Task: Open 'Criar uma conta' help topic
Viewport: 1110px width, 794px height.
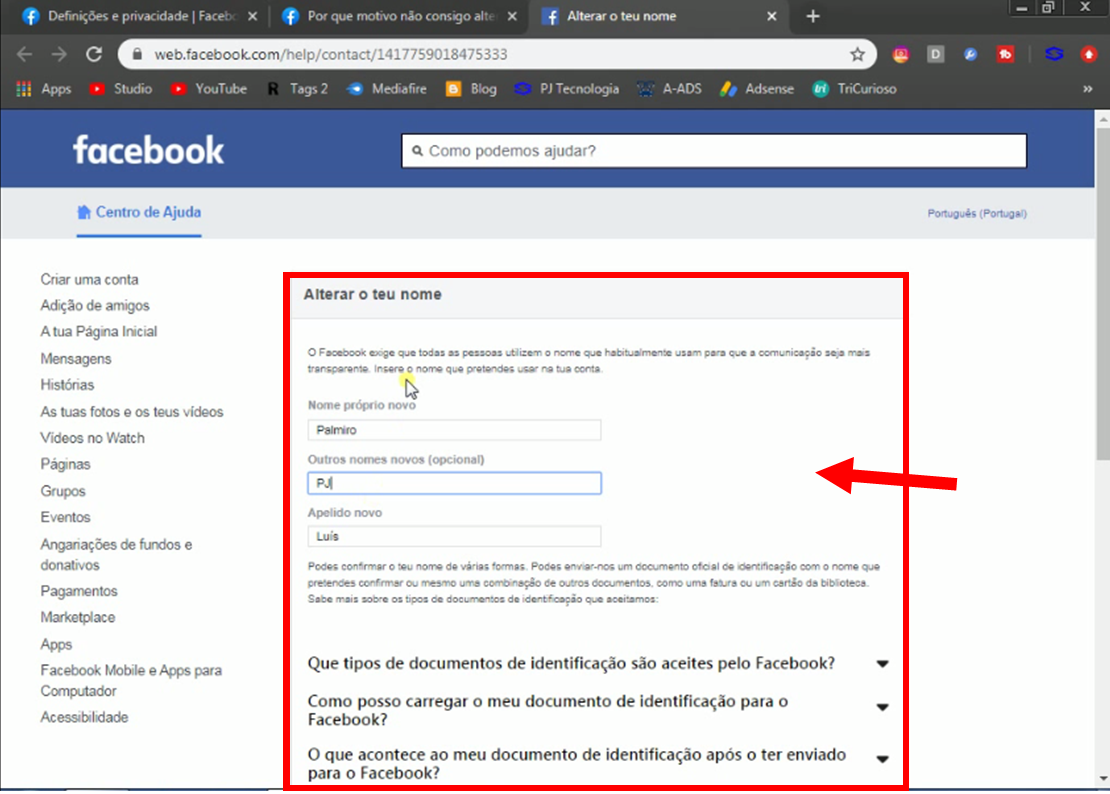Action: [x=89, y=279]
